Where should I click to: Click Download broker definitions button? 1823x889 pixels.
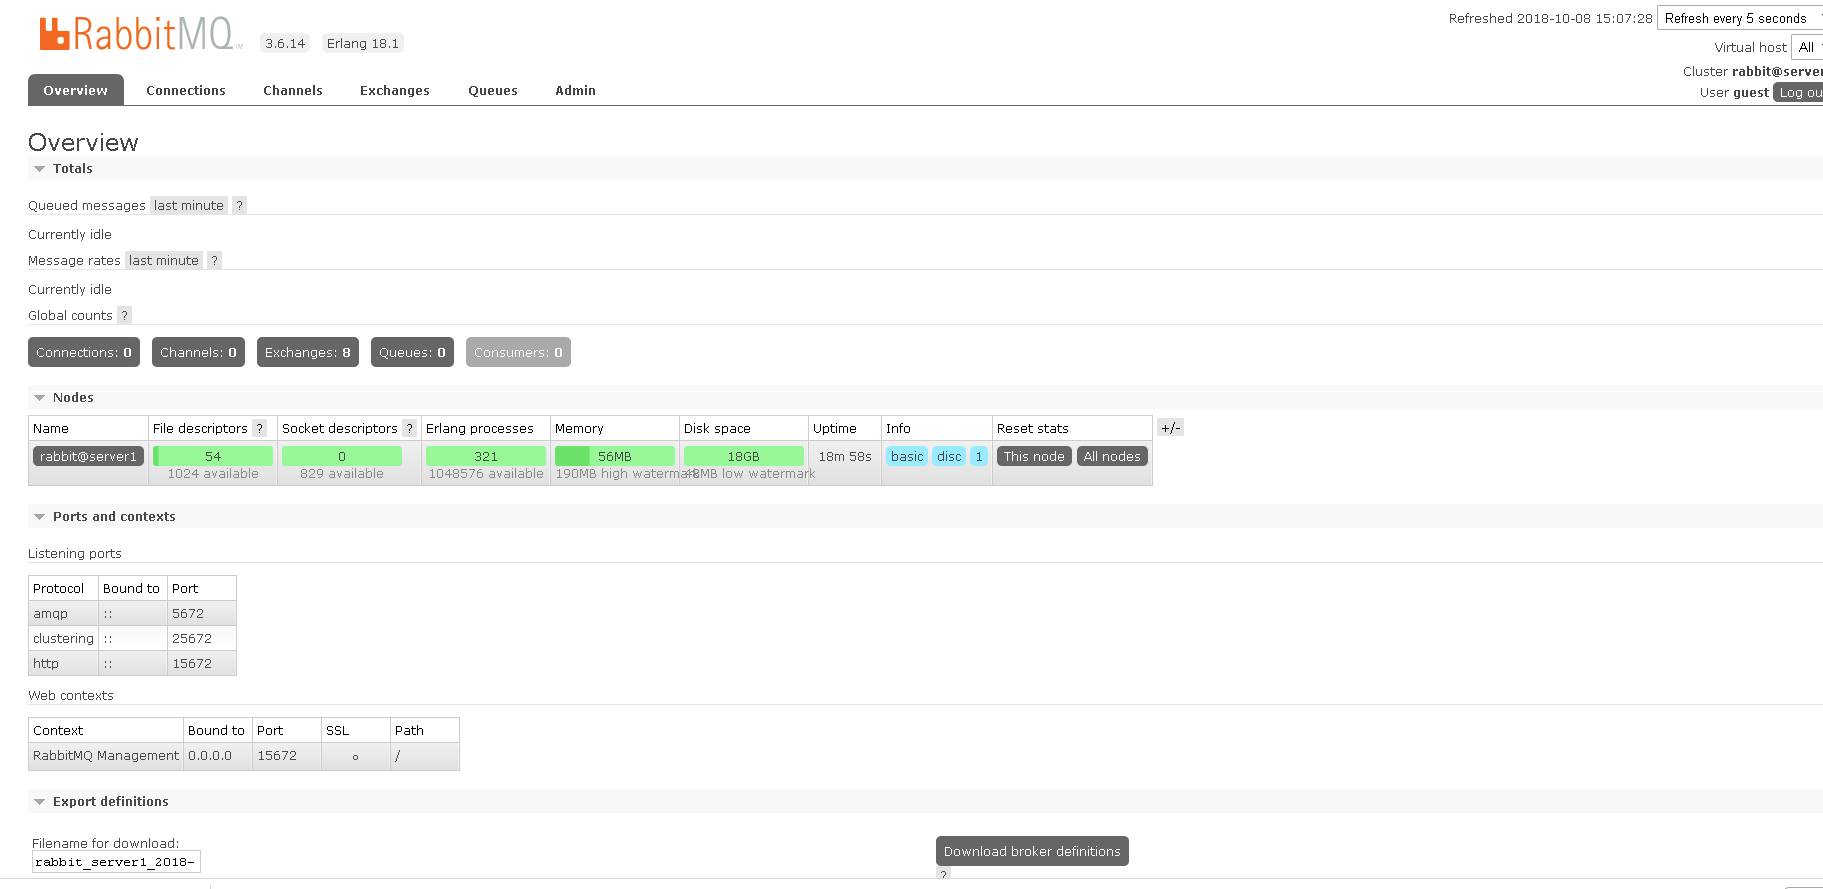(1032, 851)
